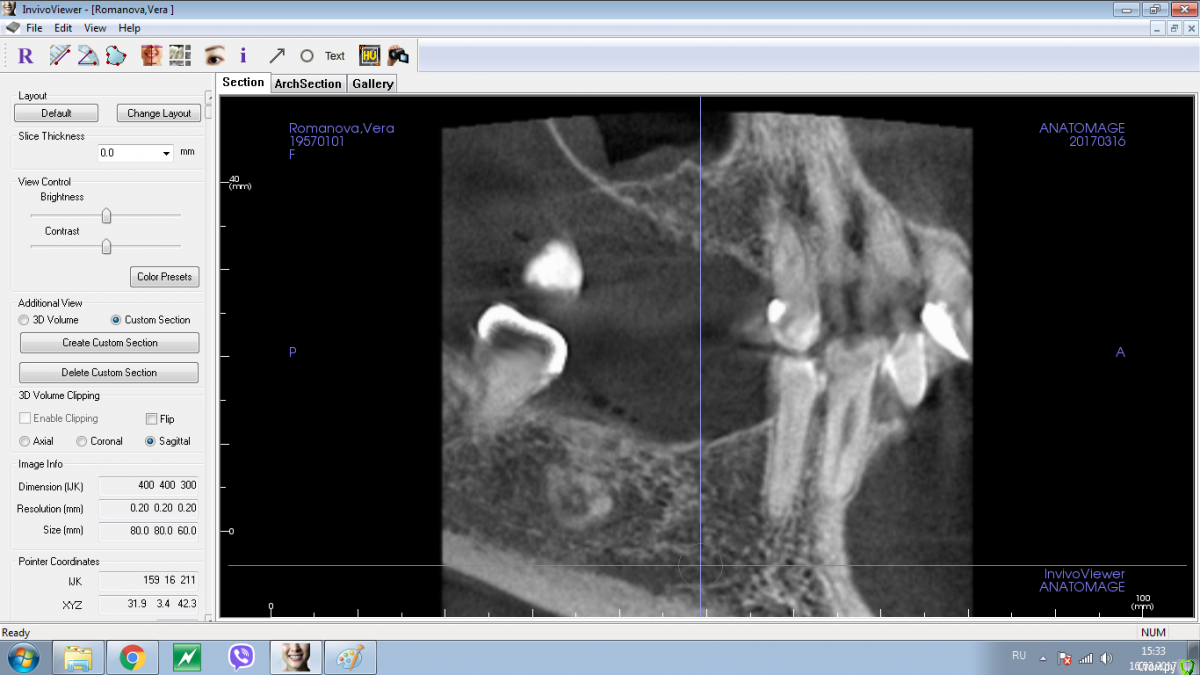Click the eye visibility icon in toolbar
Image resolution: width=1200 pixels, height=675 pixels.
[x=214, y=56]
